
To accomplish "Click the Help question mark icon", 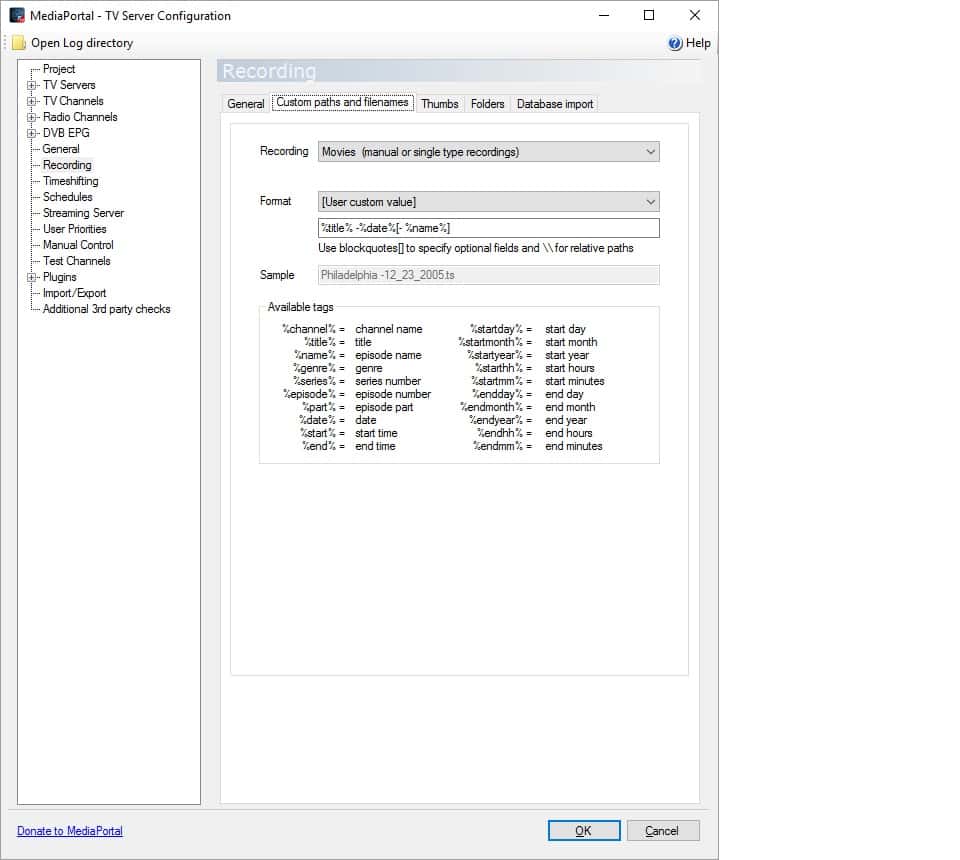I will click(675, 43).
